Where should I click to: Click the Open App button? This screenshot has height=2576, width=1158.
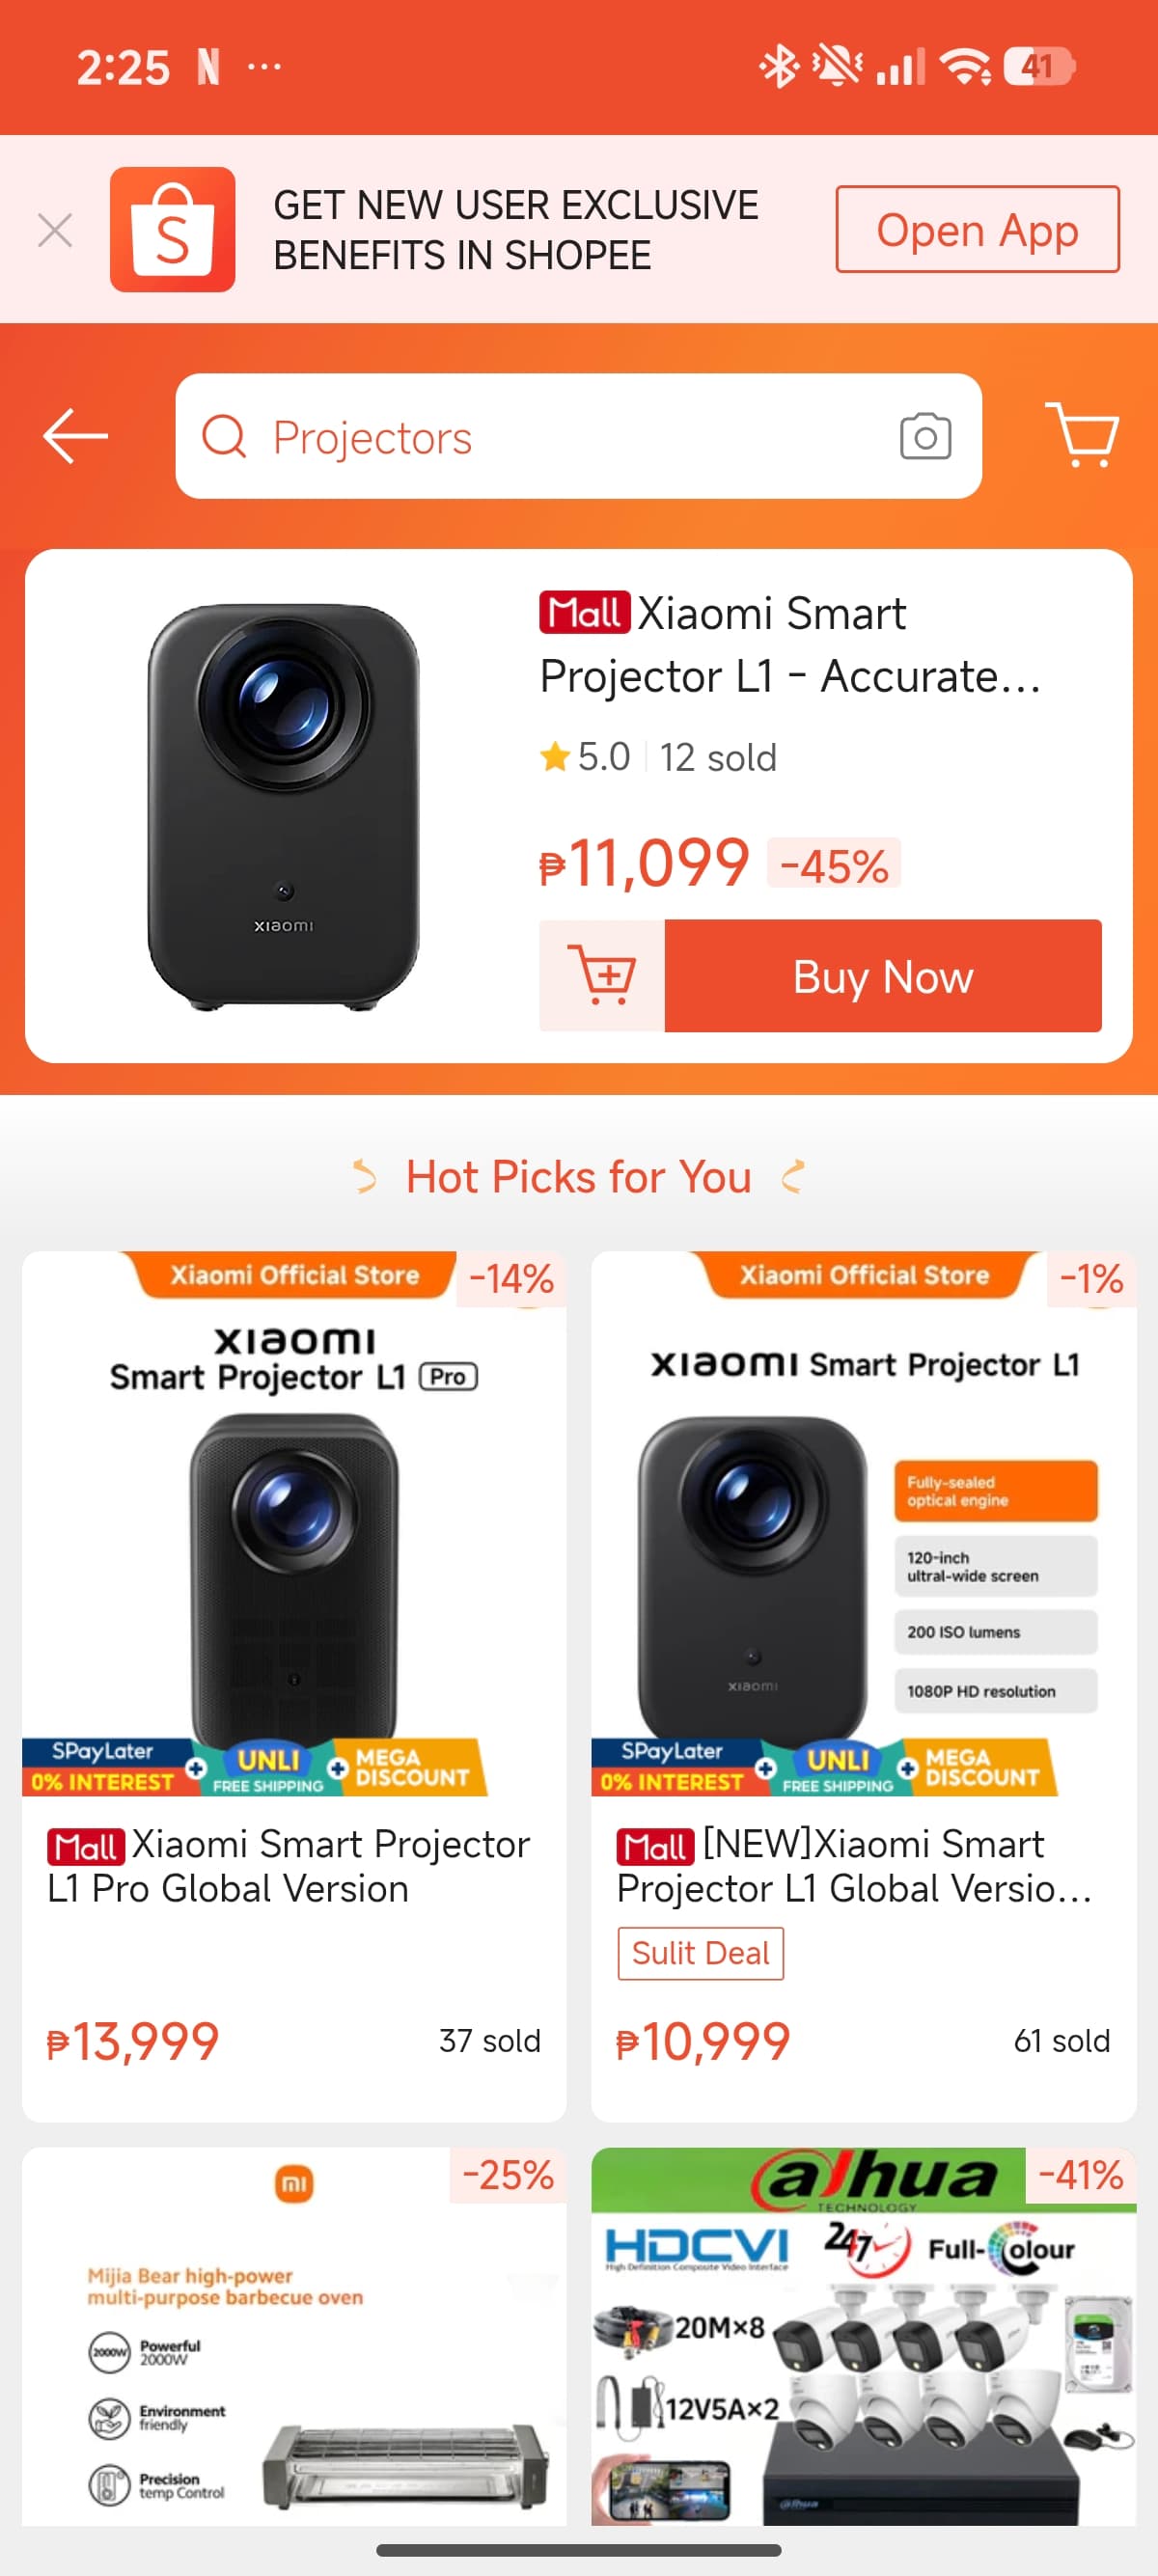click(977, 229)
